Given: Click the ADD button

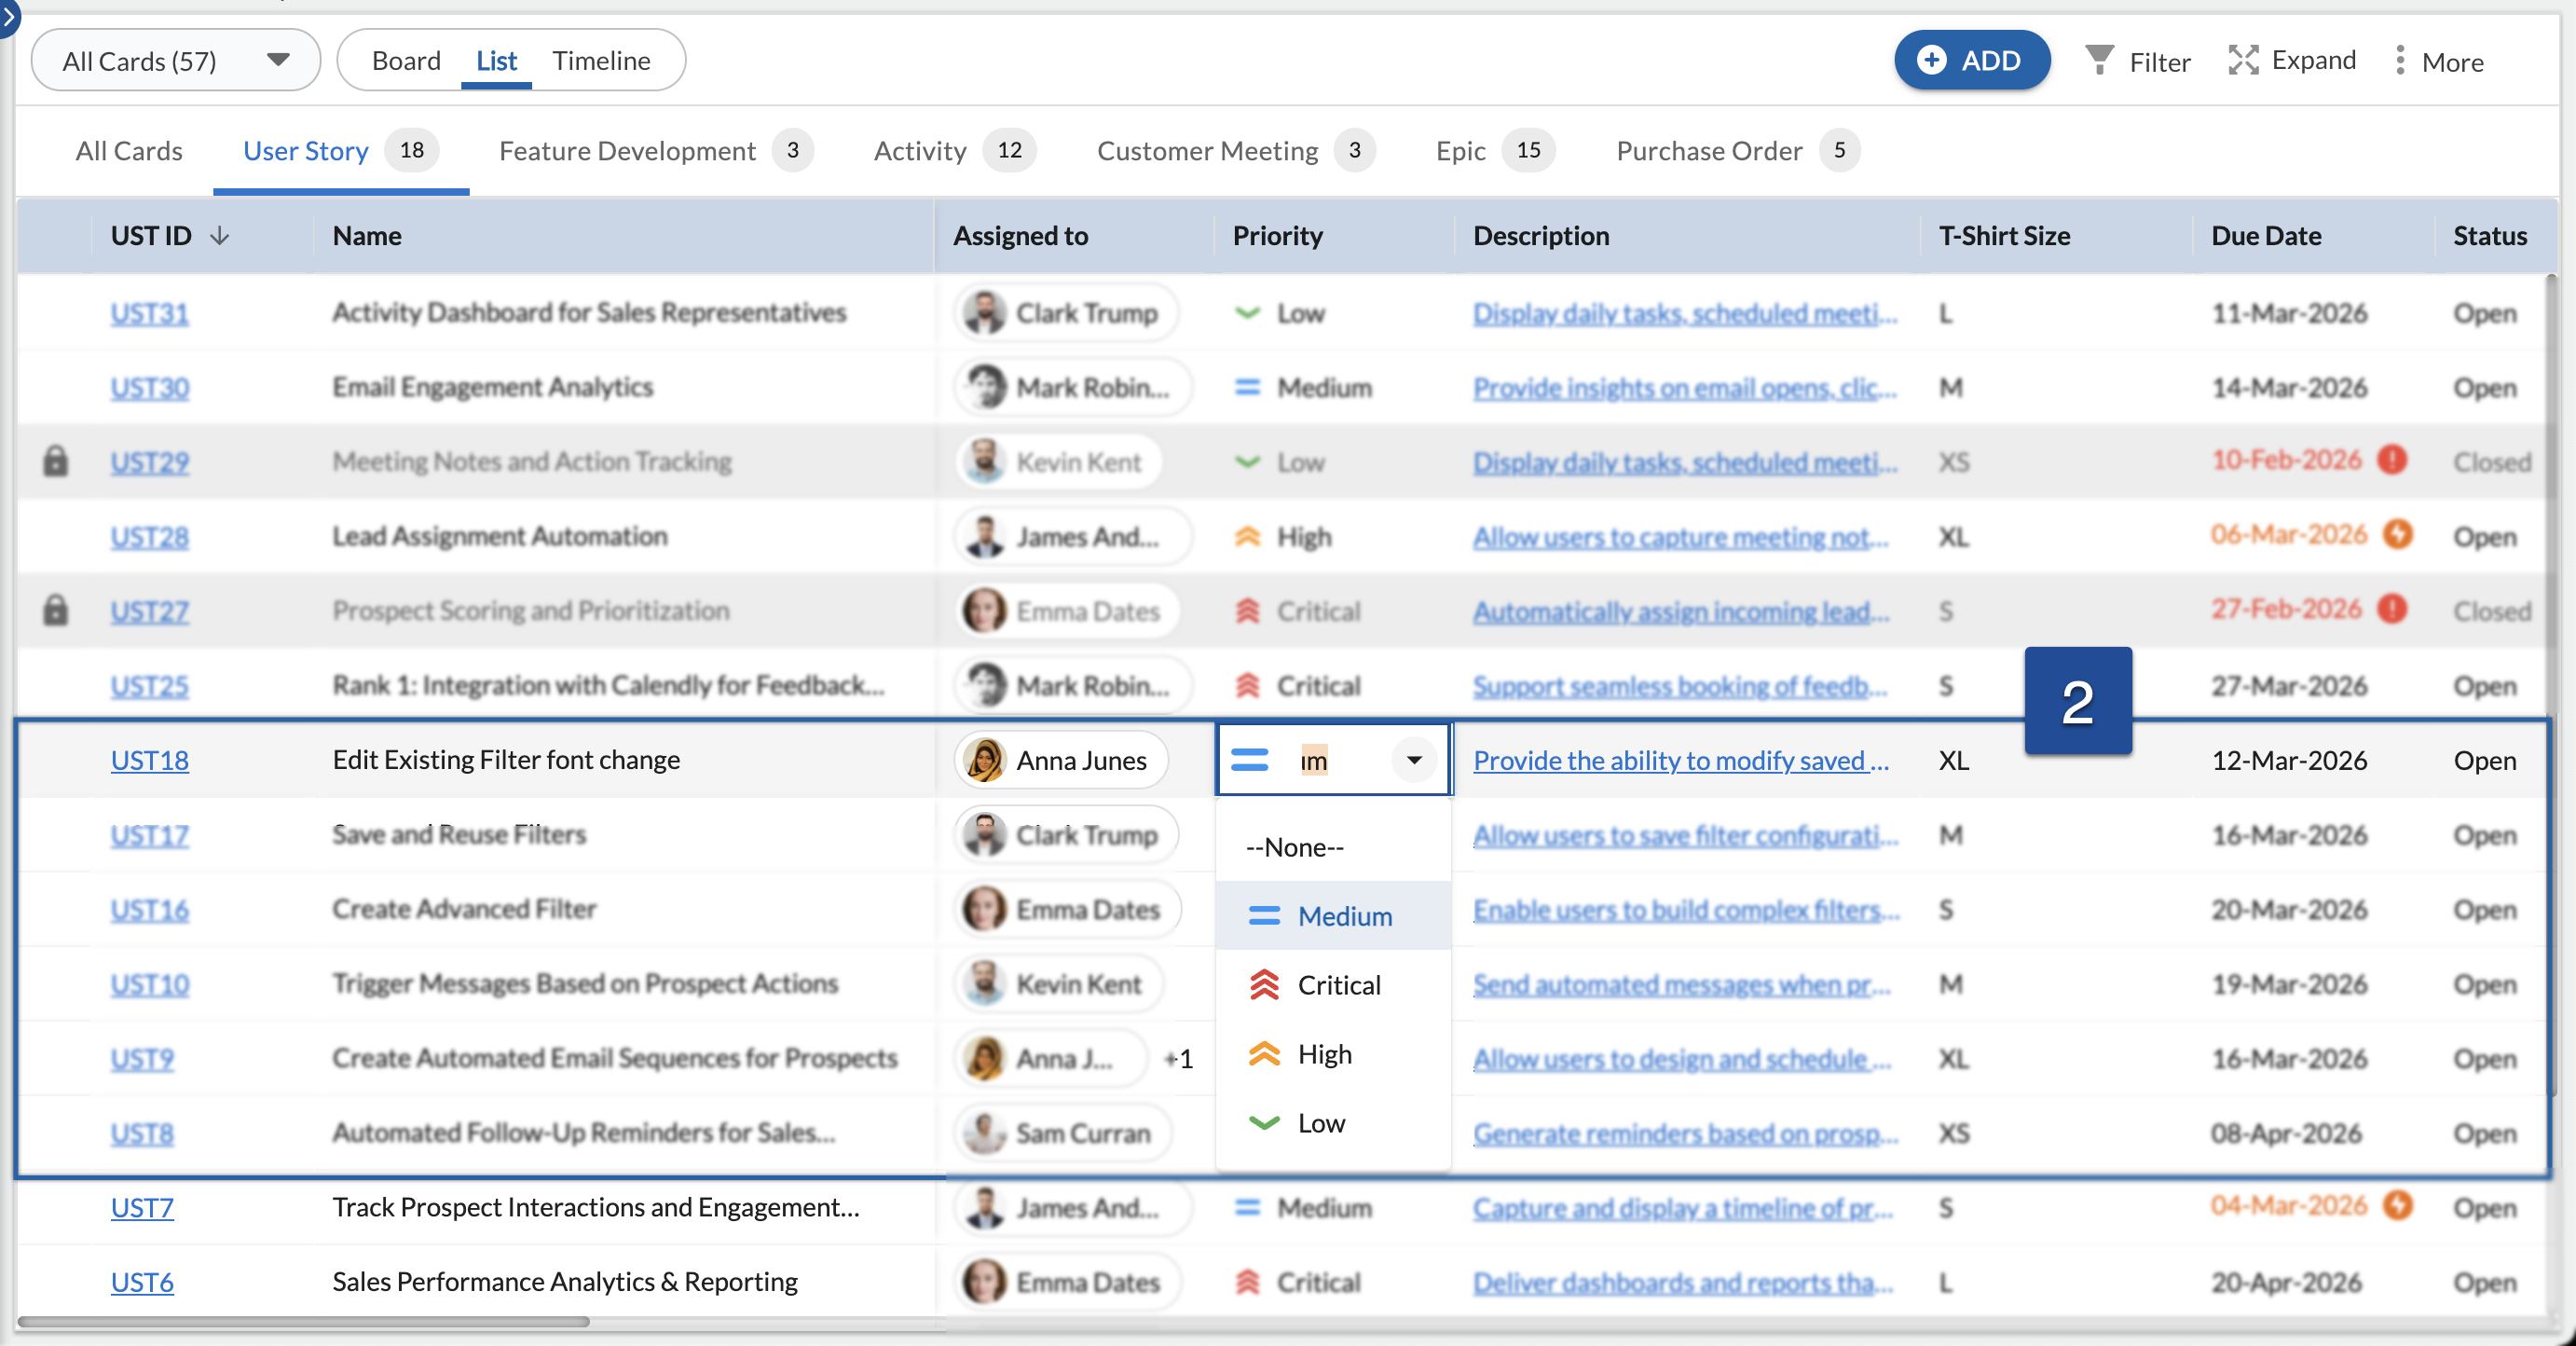Looking at the screenshot, I should (1971, 60).
